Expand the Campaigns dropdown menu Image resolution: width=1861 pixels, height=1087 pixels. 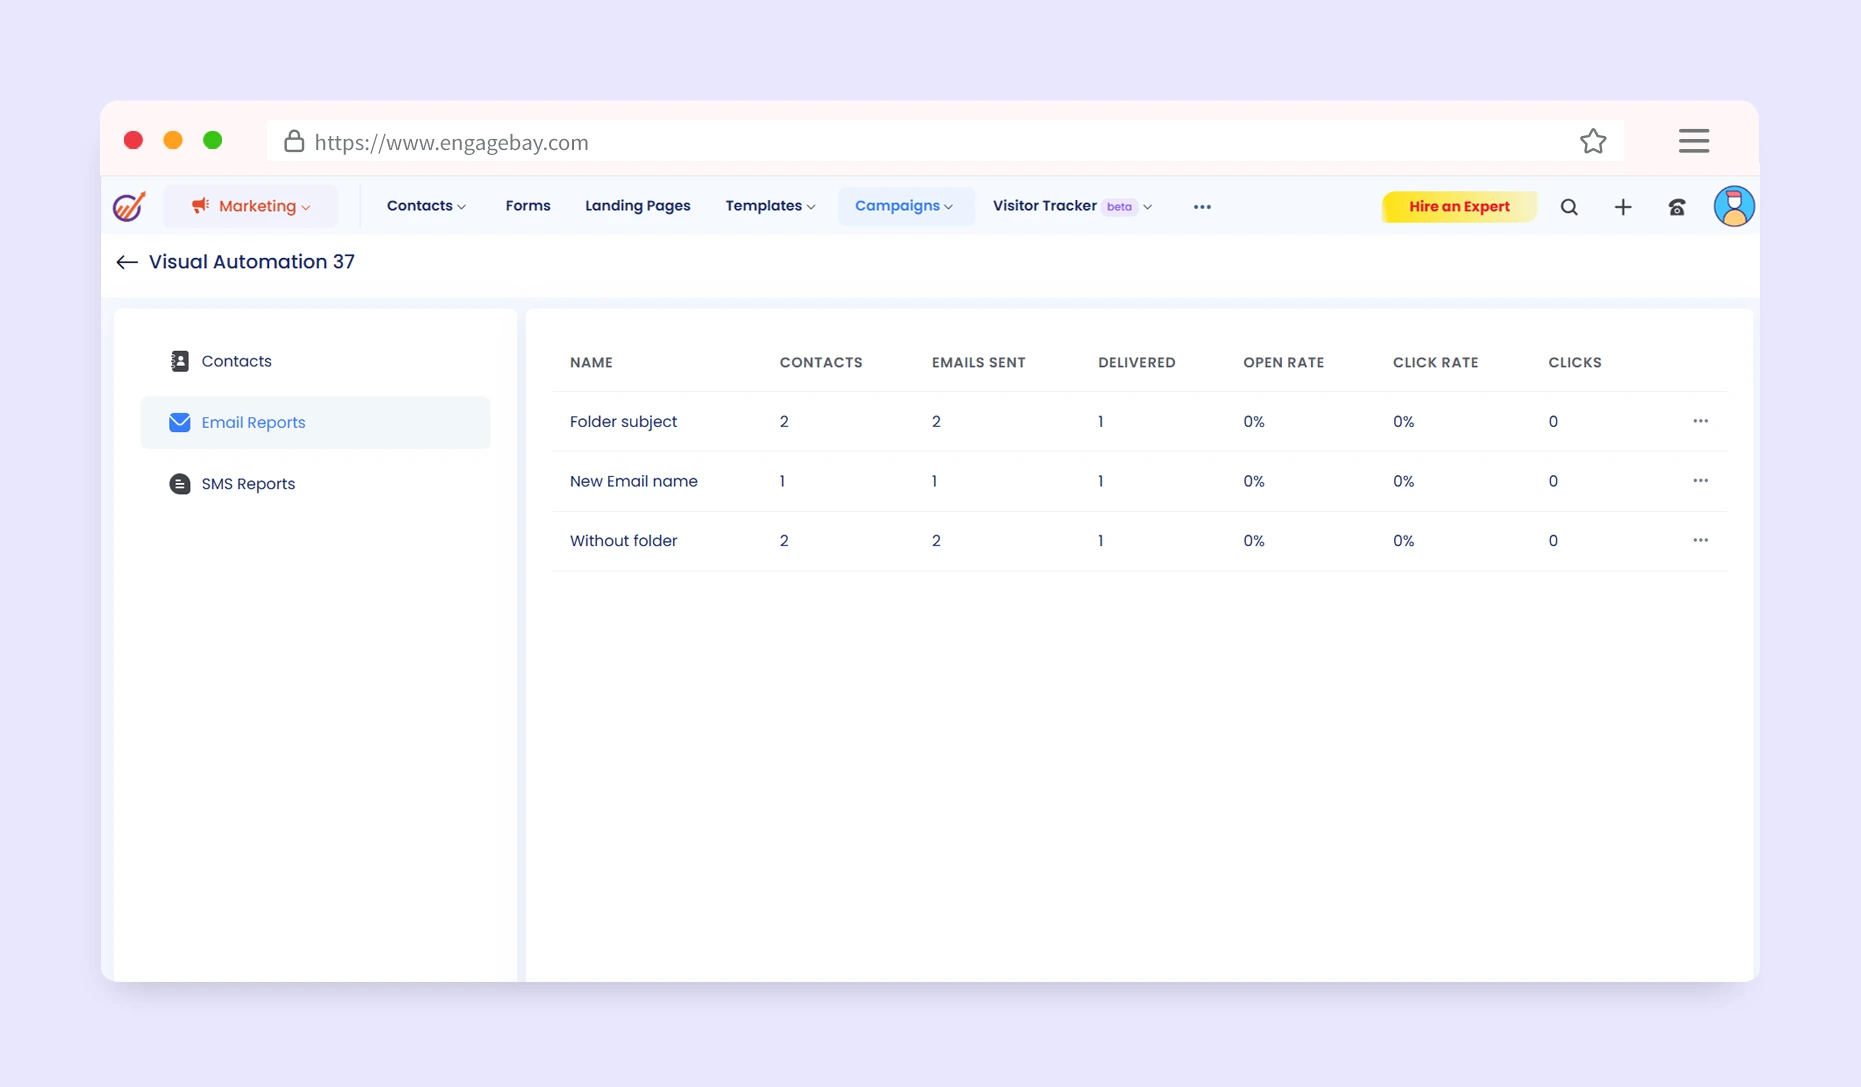(904, 206)
